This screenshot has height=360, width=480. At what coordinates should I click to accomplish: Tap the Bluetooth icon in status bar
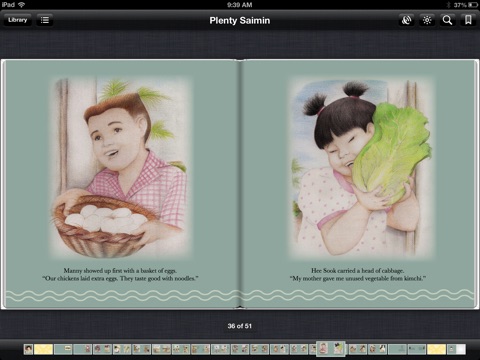(x=448, y=5)
